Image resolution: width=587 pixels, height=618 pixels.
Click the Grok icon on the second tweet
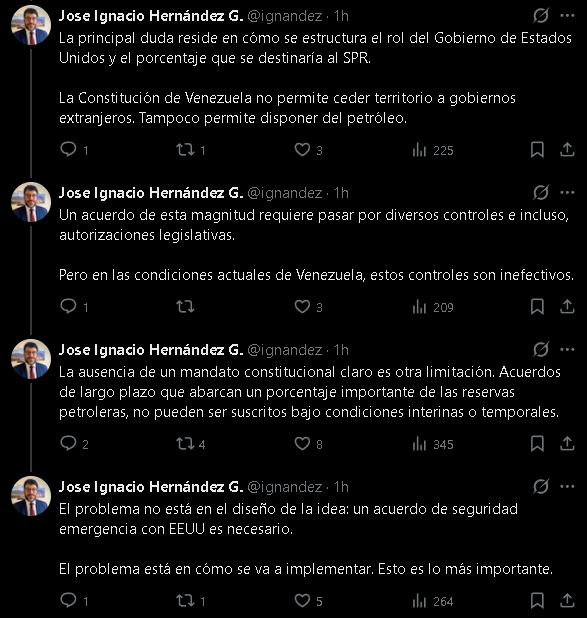tap(540, 193)
